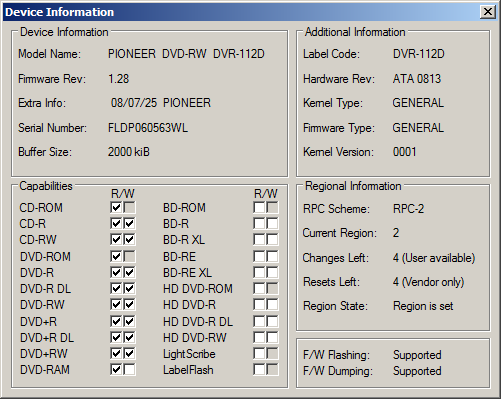
Task: Toggle the BD-RE read checkbox
Action: [x=259, y=256]
